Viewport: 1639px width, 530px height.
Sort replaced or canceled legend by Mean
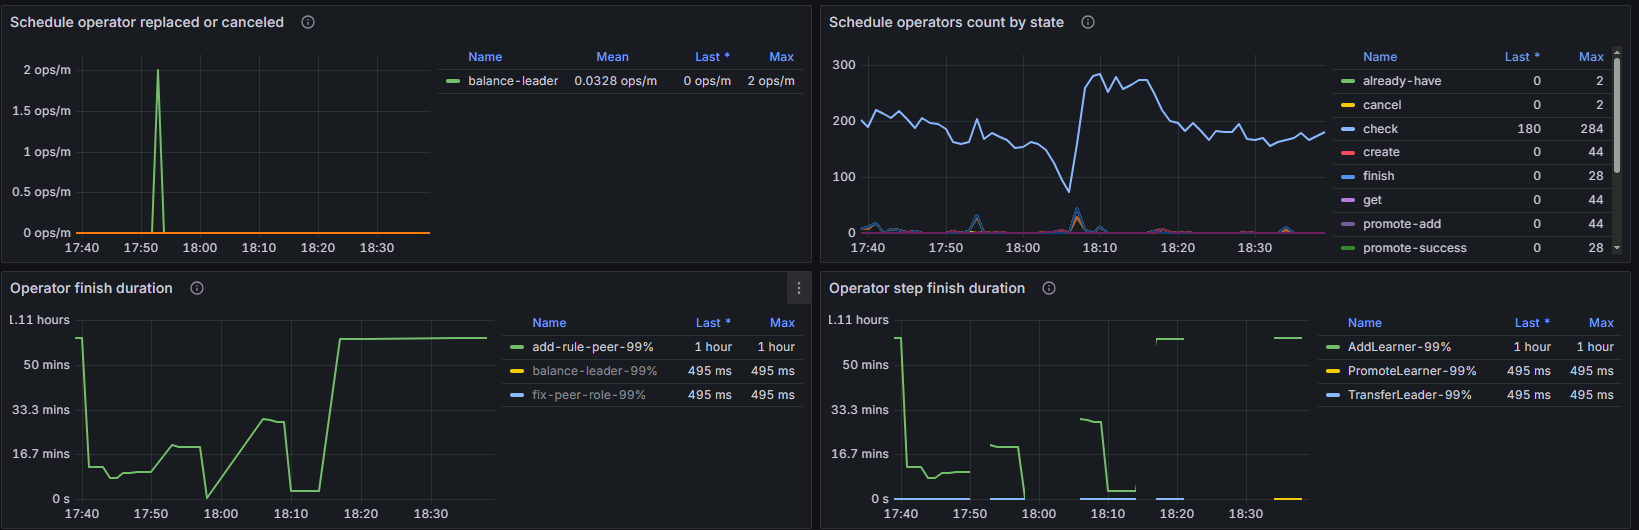point(612,57)
